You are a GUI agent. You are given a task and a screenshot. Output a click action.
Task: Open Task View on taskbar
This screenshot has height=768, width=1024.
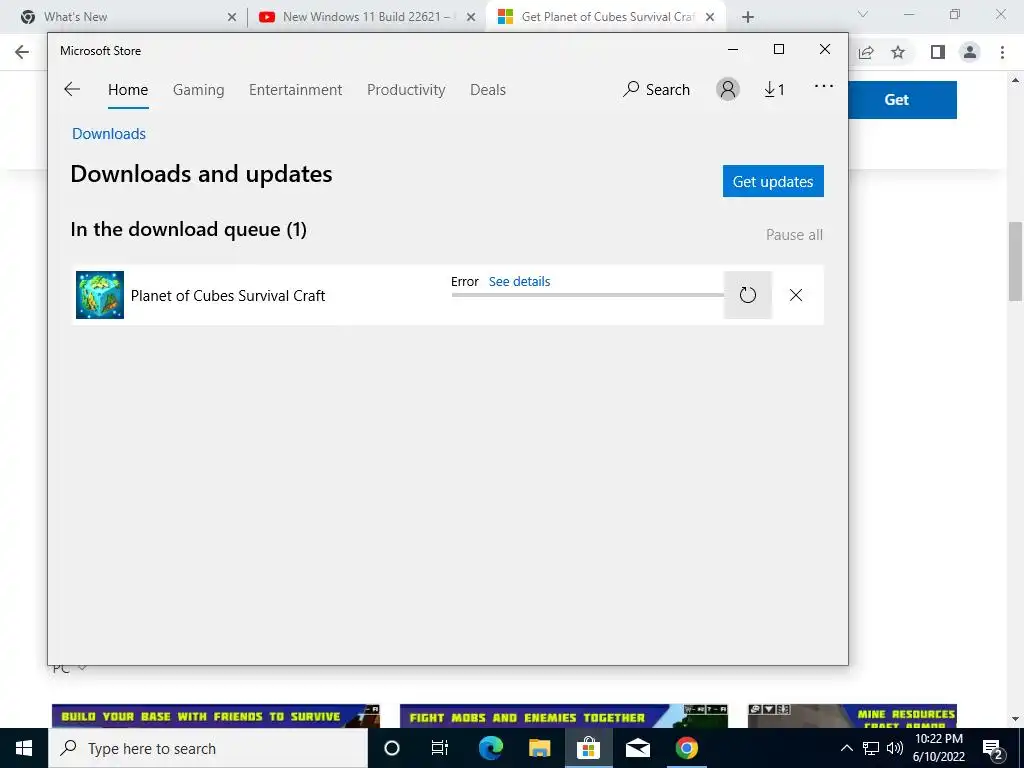click(x=440, y=748)
